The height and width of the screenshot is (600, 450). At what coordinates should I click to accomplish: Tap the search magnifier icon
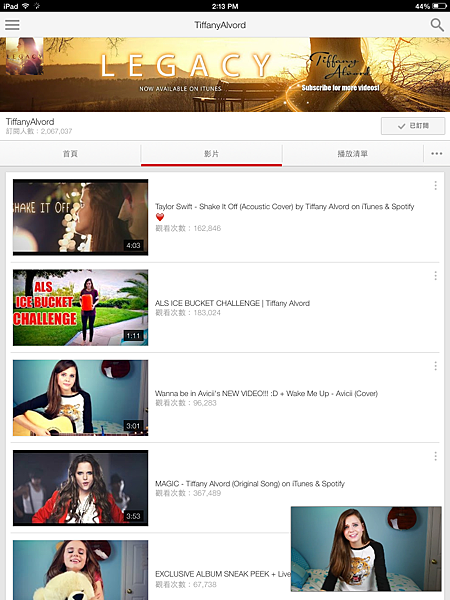(x=437, y=25)
